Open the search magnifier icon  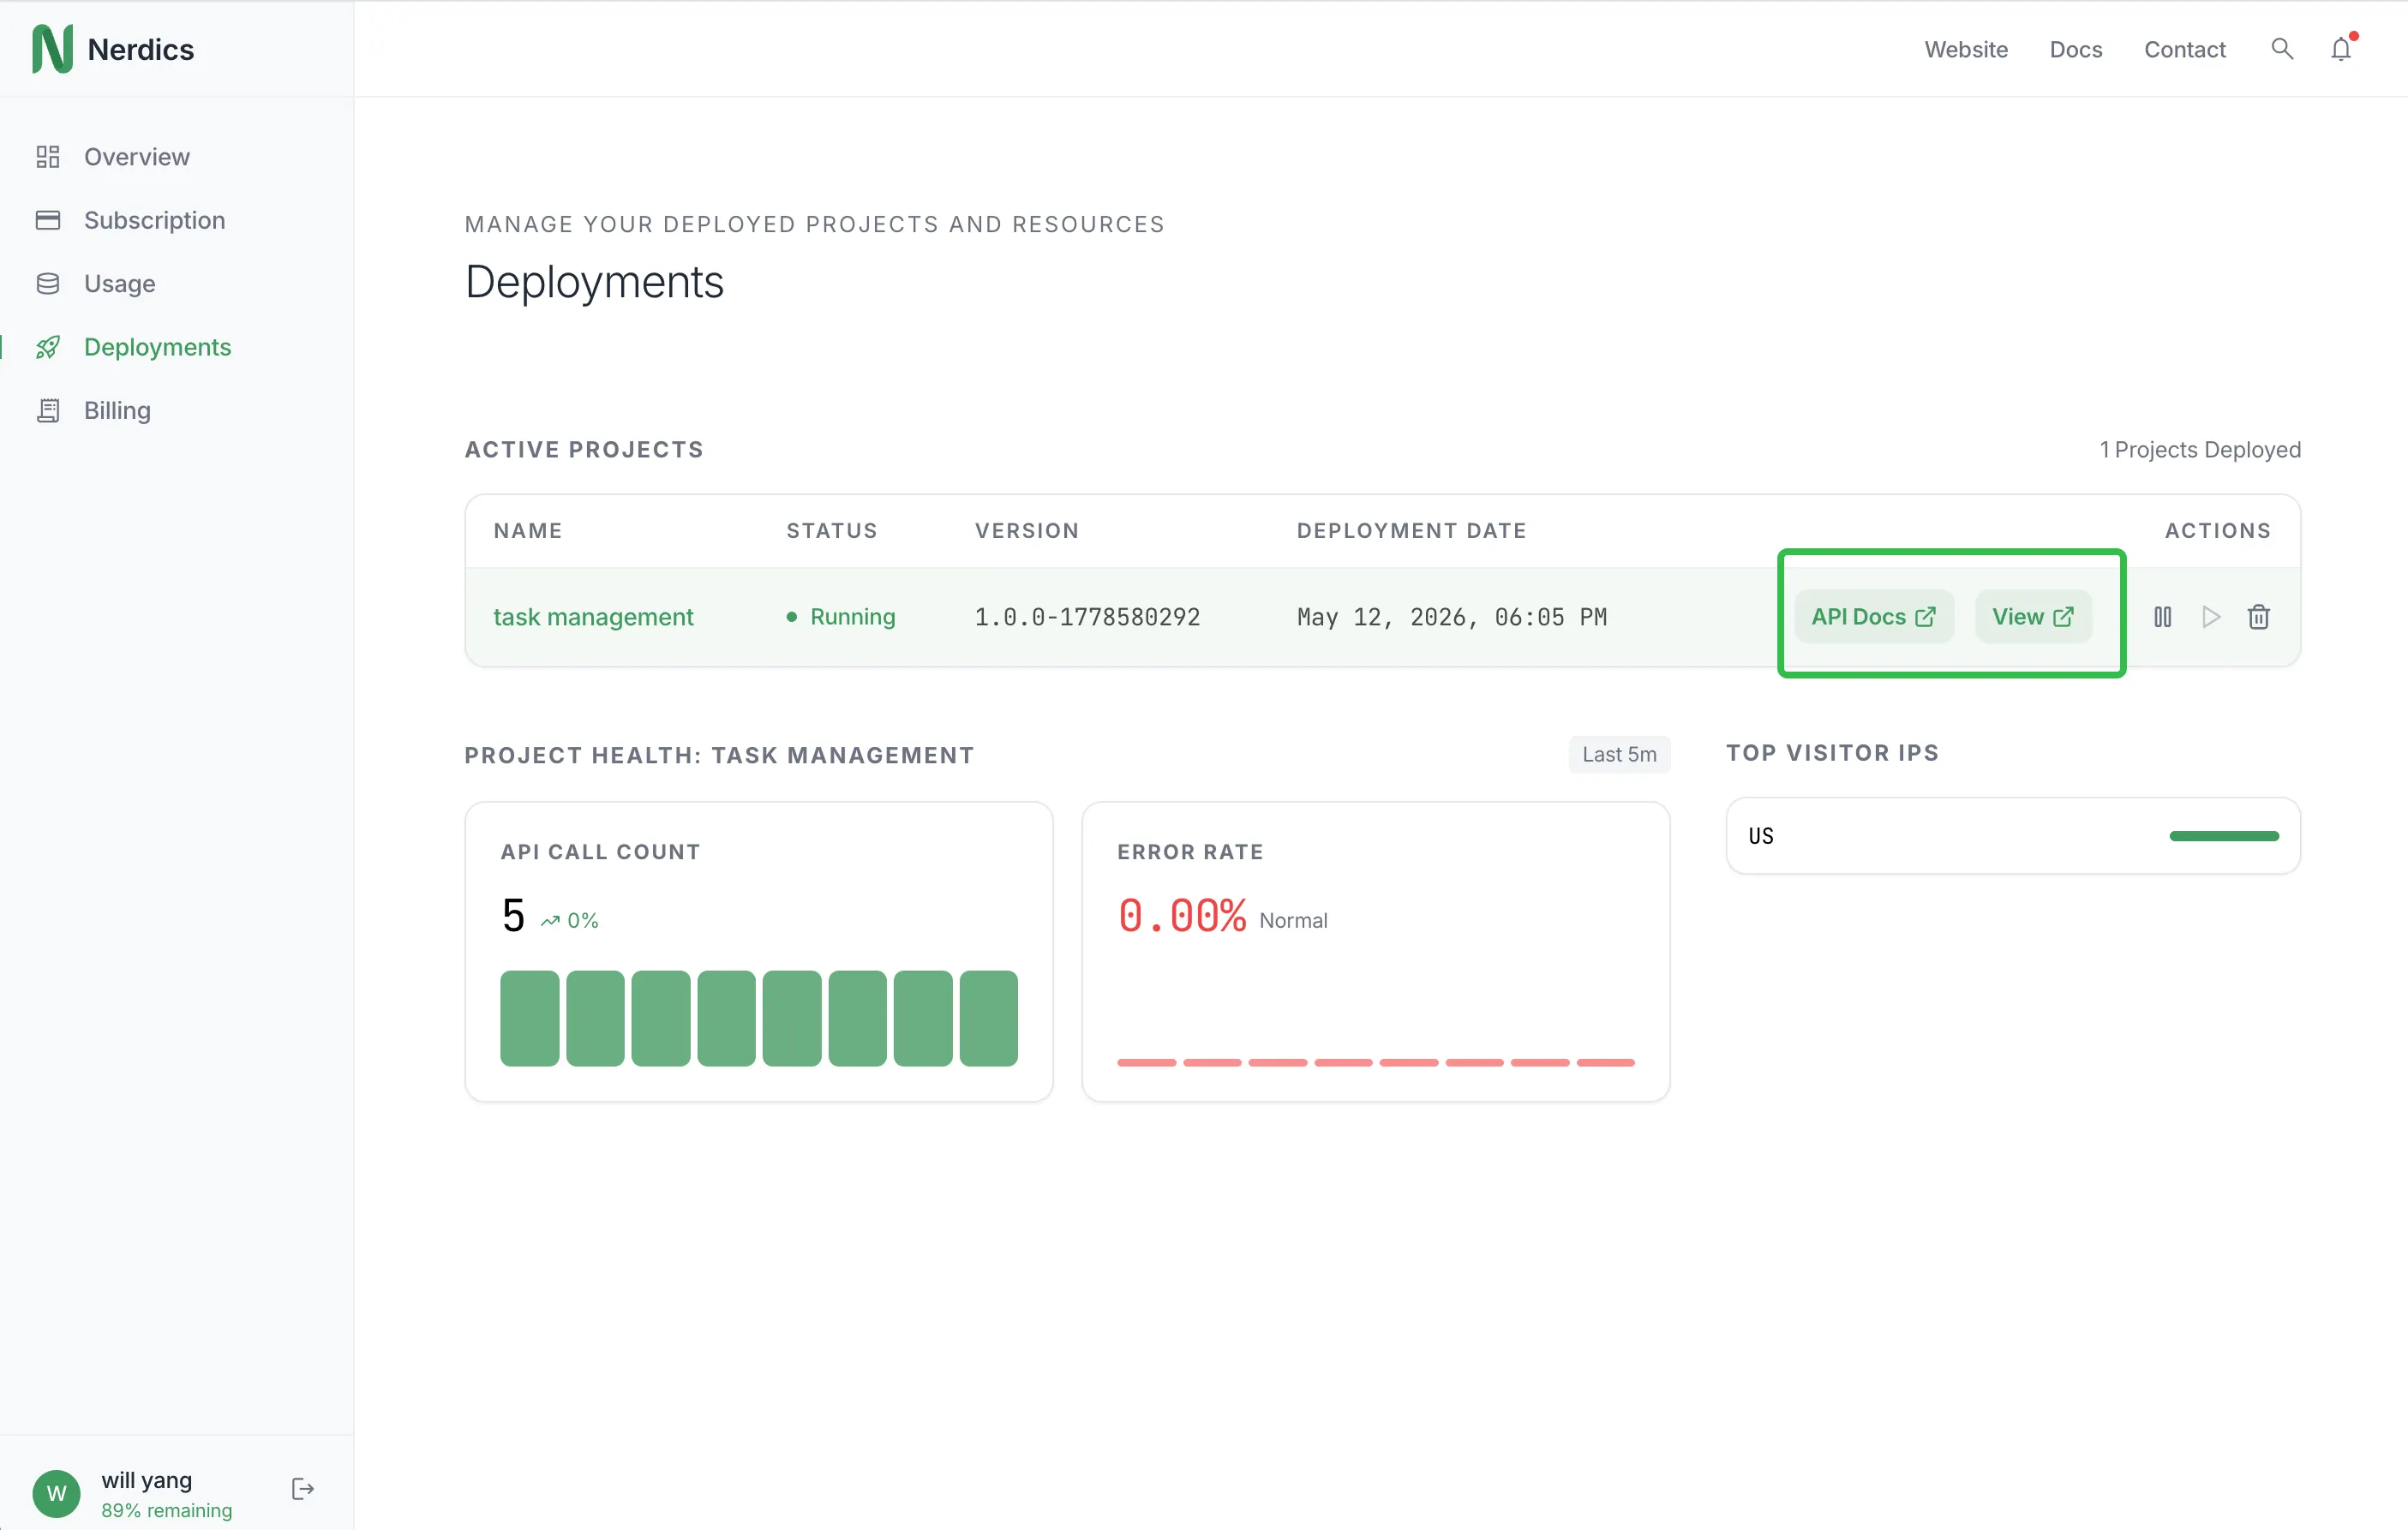click(x=2281, y=49)
